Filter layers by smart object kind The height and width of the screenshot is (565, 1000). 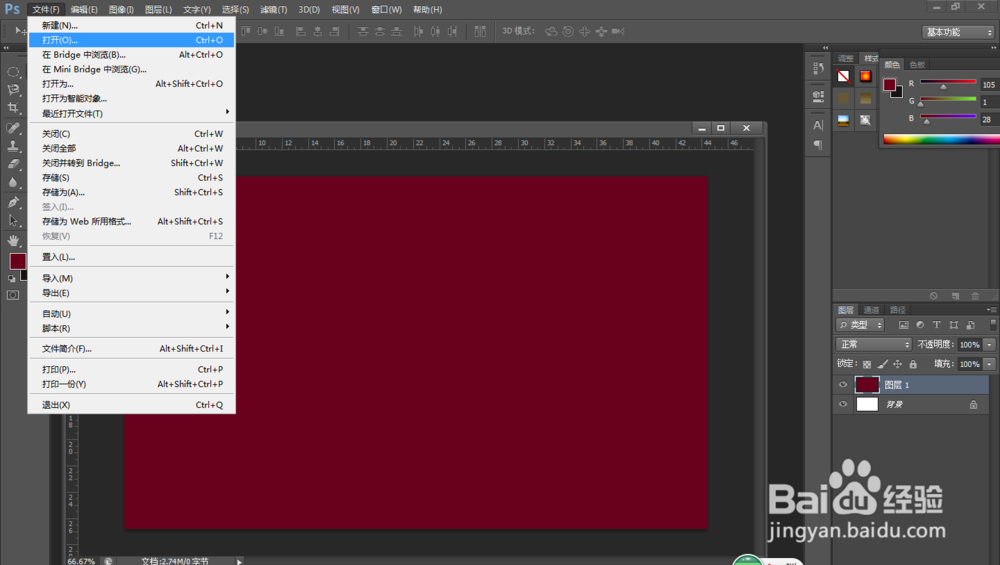coord(970,325)
